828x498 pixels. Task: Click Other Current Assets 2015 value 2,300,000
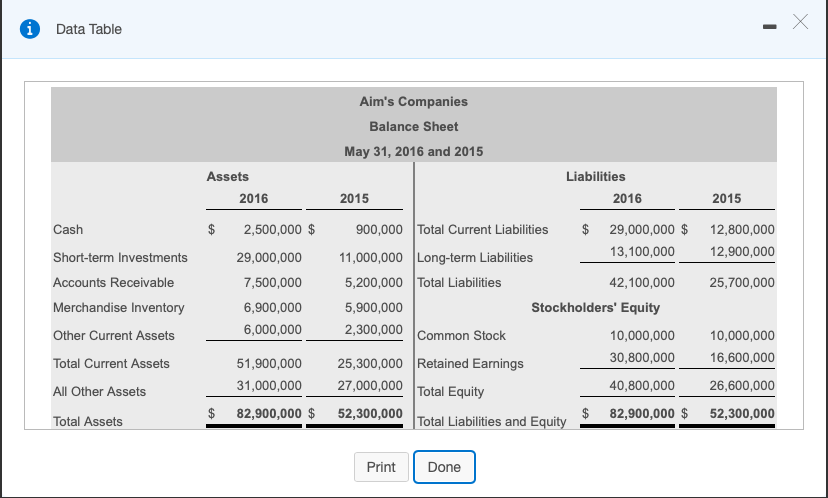[x=374, y=330]
